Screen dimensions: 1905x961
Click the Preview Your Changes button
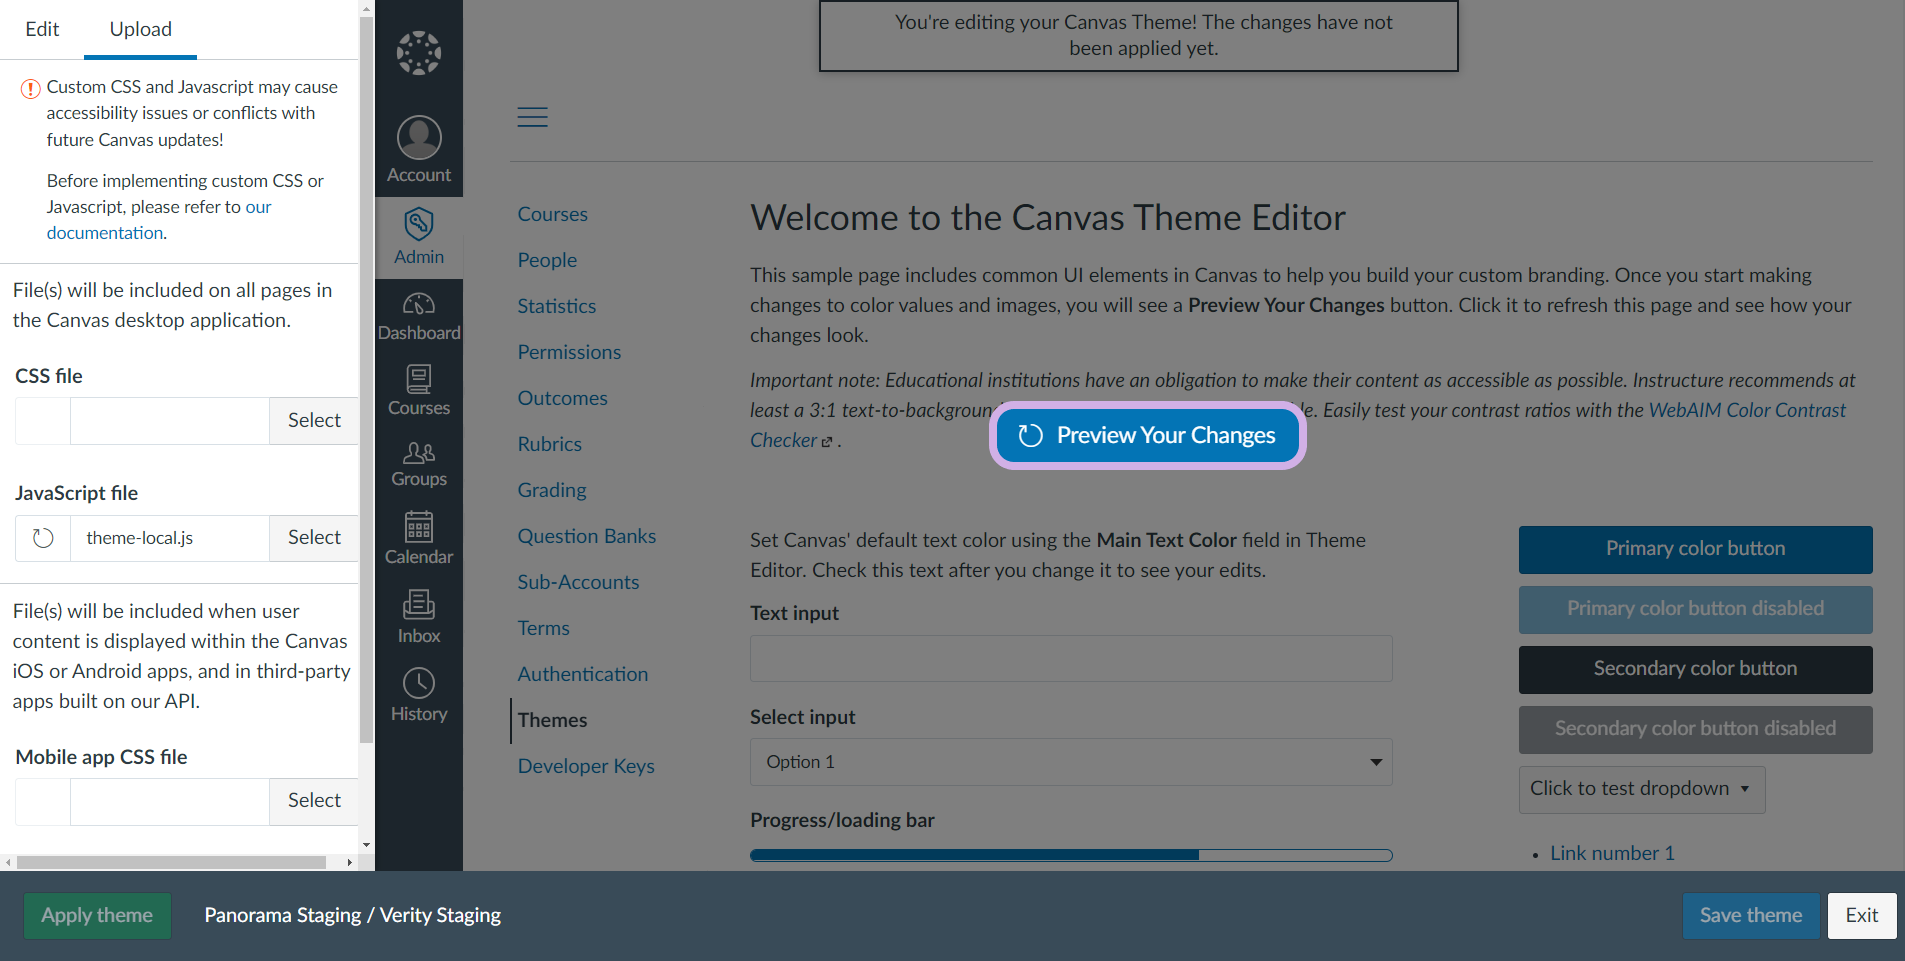pos(1148,435)
